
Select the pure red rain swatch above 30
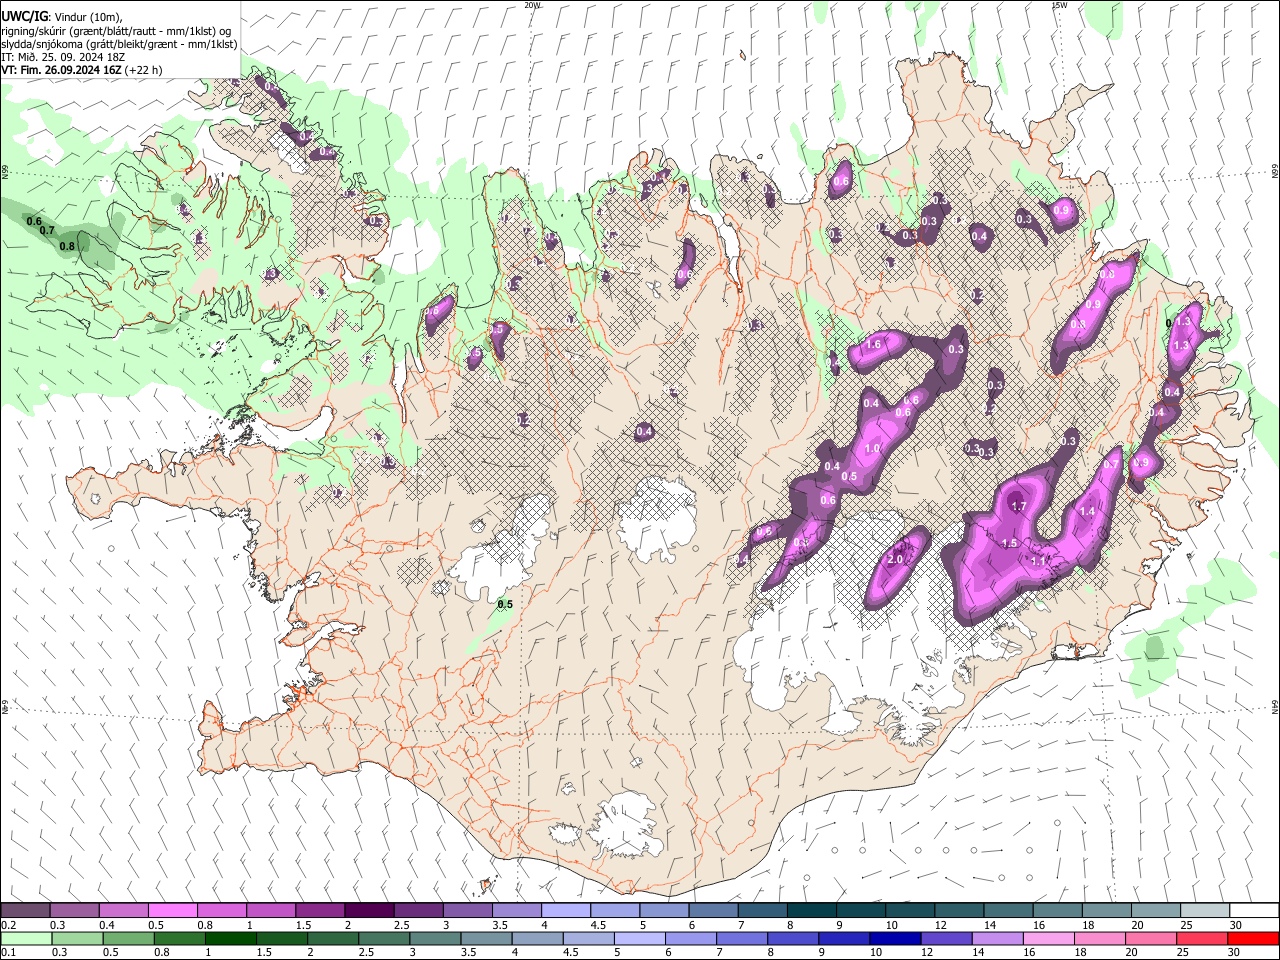pyautogui.click(x=1254, y=938)
